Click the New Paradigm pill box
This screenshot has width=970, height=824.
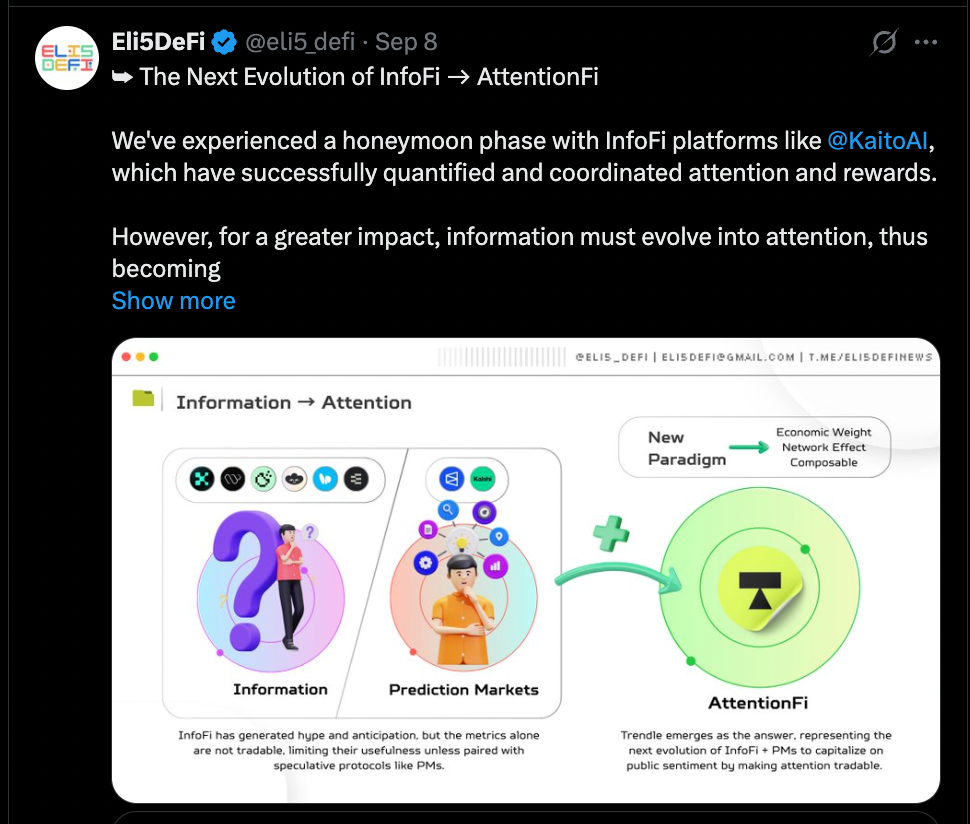(755, 447)
